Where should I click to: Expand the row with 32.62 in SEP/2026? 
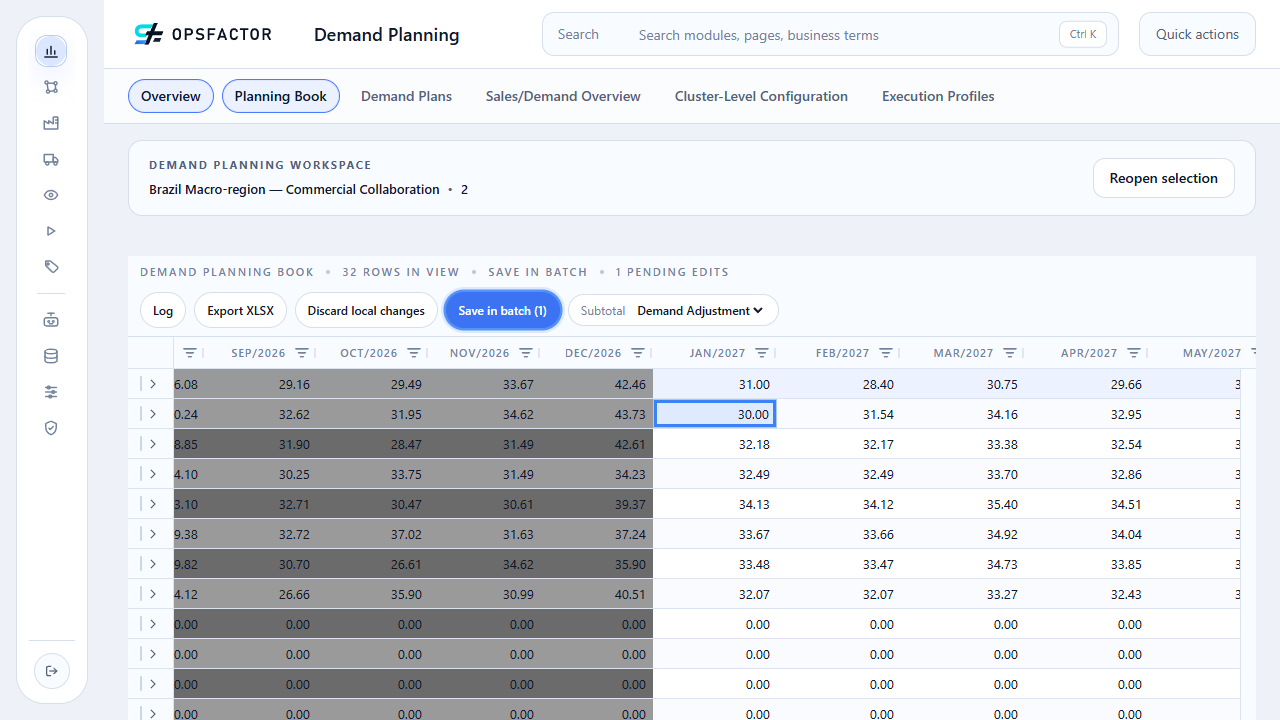click(153, 414)
